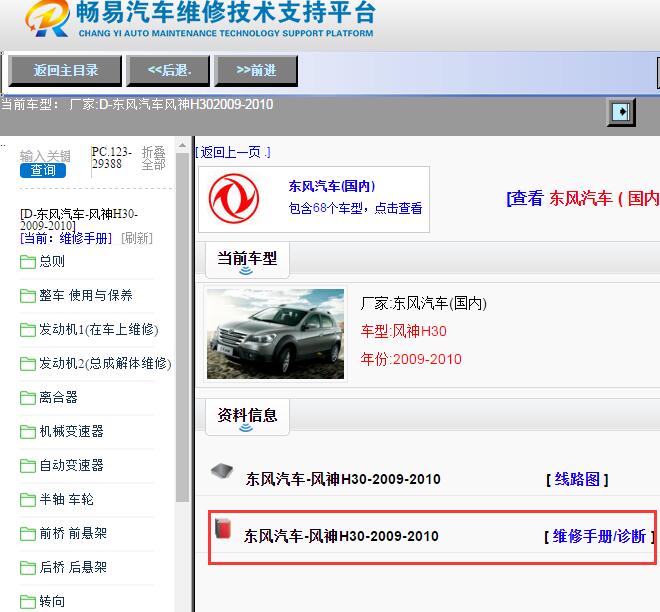Select 离合器 tree item text
This screenshot has height=612, width=660.
tap(58, 397)
